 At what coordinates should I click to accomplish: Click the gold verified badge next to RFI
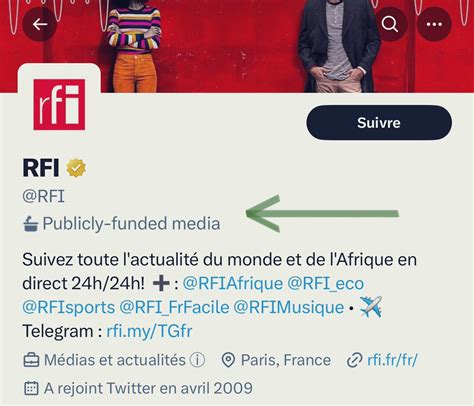[76, 168]
